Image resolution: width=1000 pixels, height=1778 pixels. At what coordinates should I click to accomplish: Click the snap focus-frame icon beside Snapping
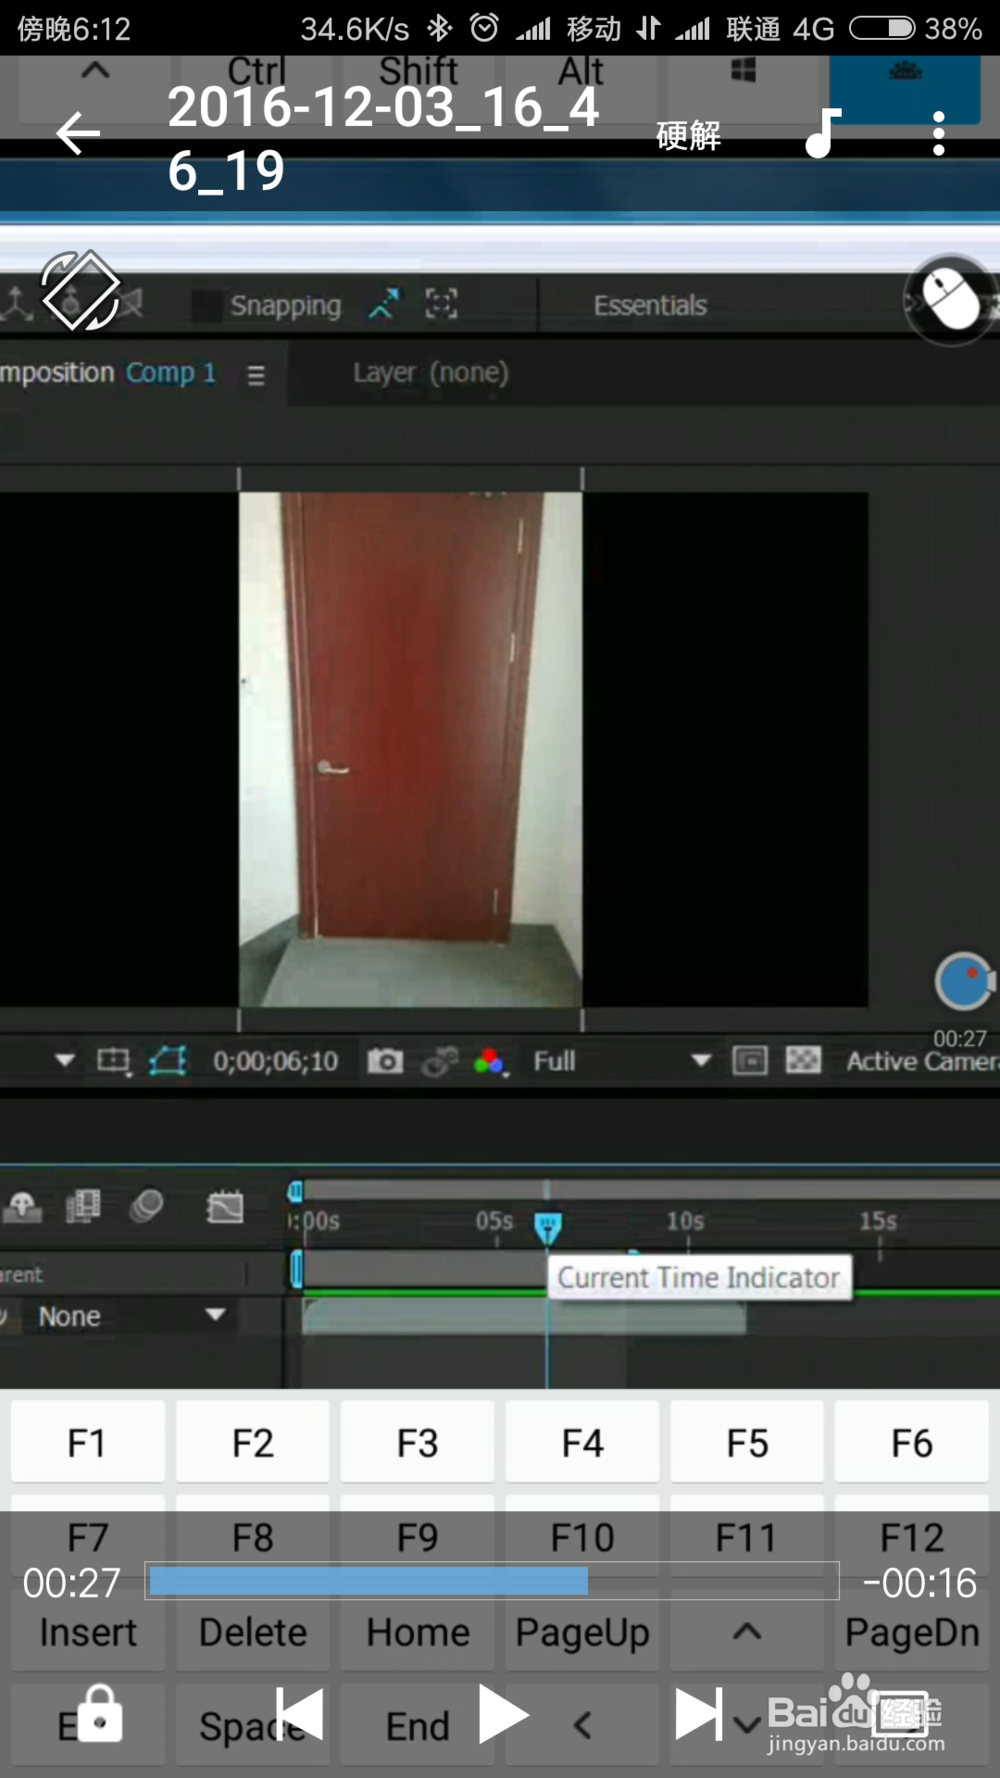441,303
